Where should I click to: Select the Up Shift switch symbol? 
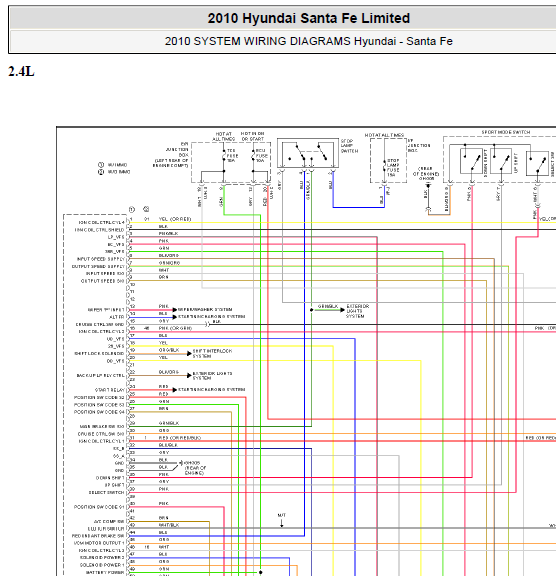click(501, 161)
